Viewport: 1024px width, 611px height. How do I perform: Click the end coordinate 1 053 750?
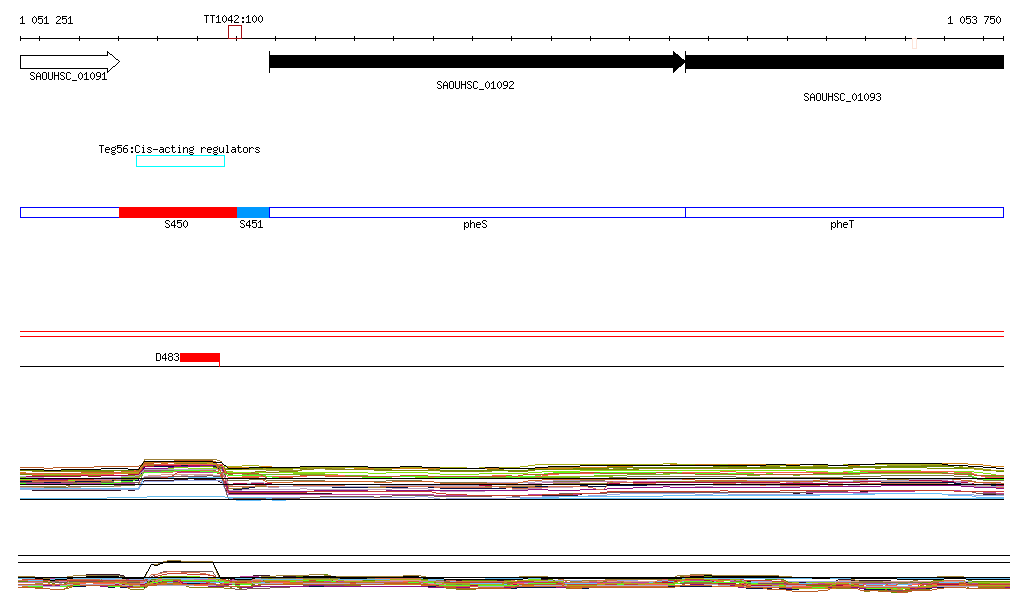coord(973,20)
